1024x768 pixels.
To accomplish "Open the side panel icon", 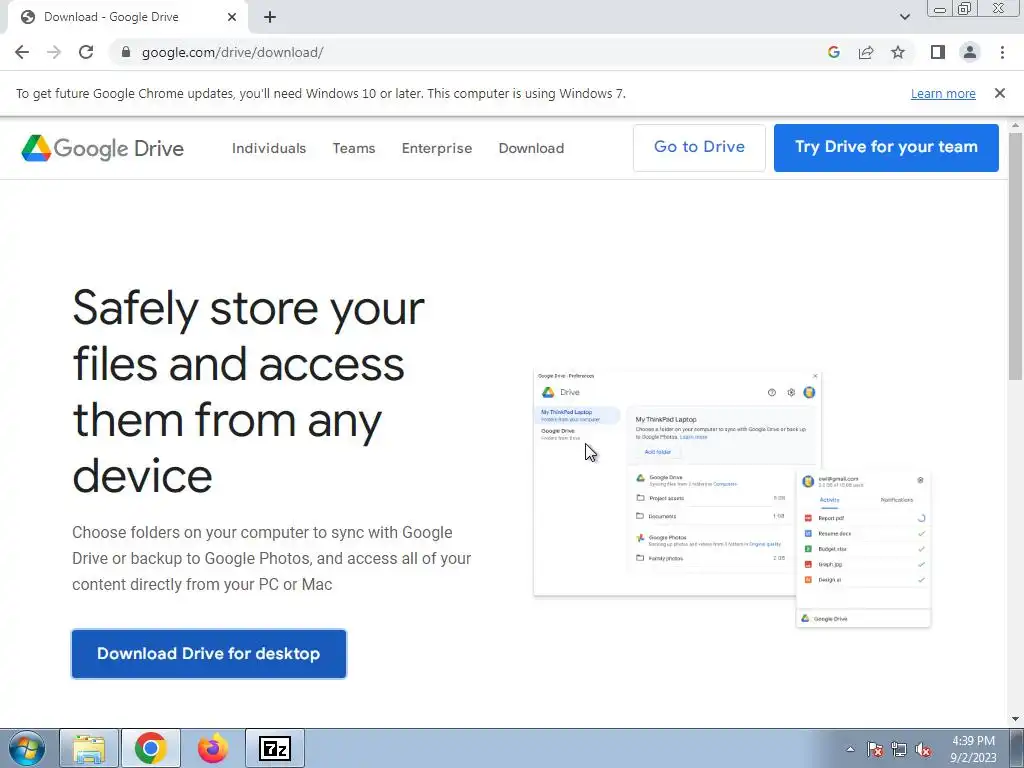I will point(938,52).
